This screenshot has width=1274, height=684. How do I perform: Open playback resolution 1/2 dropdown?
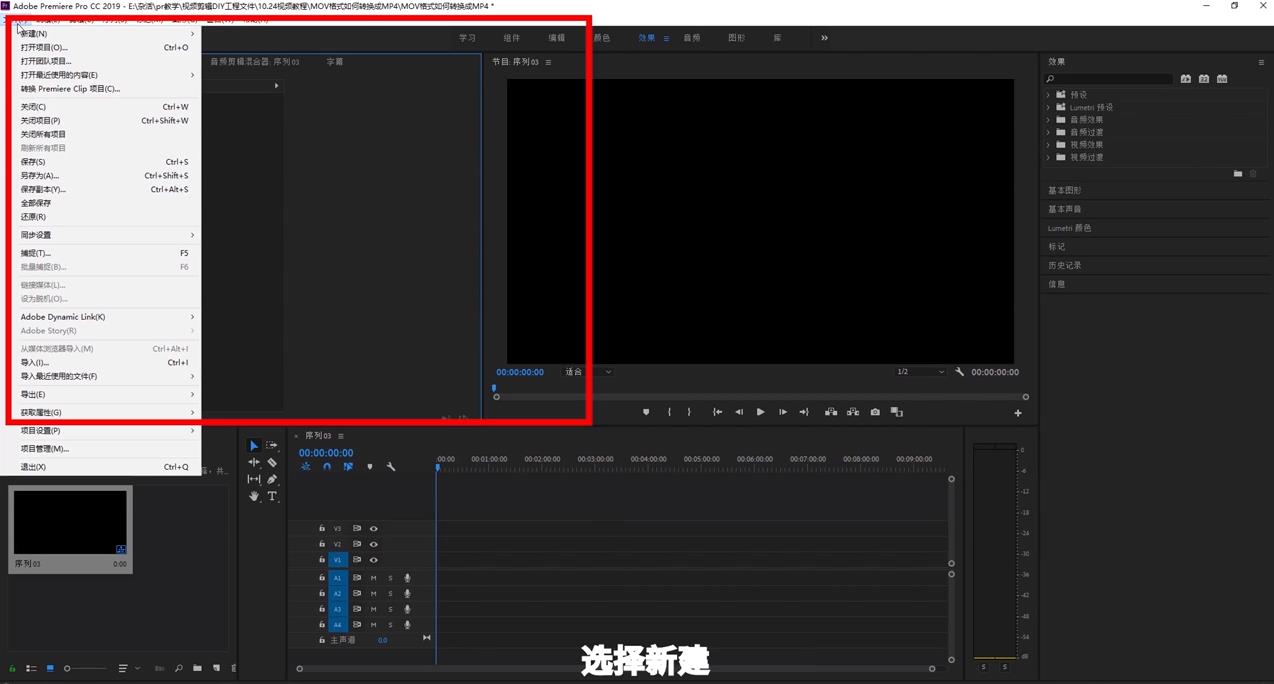pos(921,372)
